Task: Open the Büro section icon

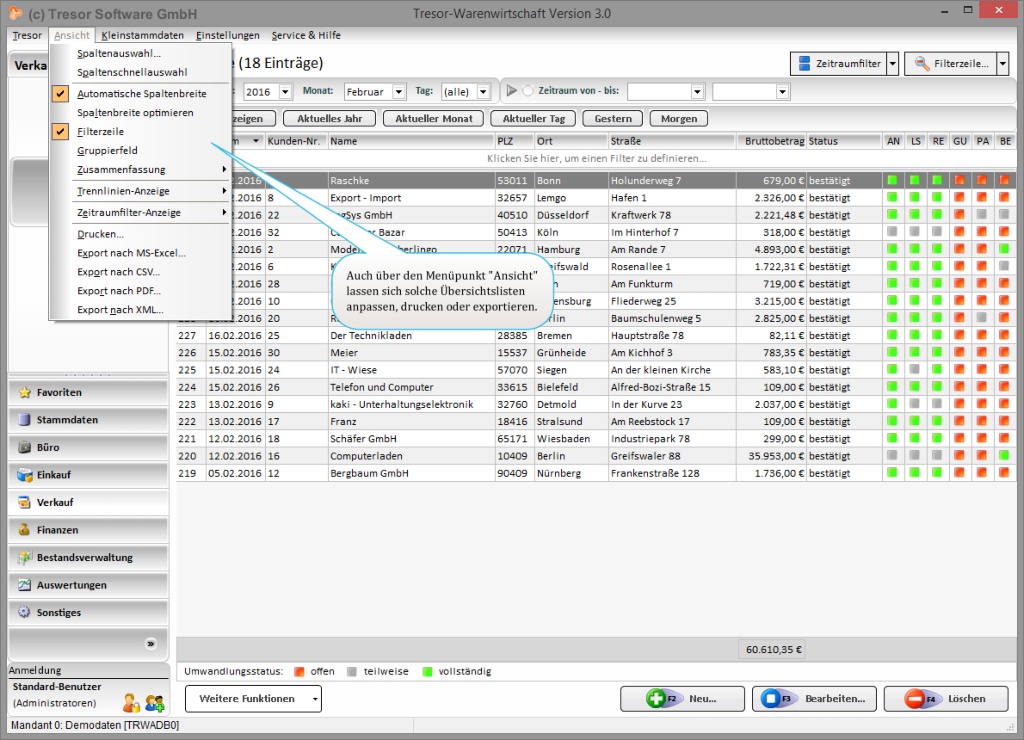Action: tap(25, 447)
